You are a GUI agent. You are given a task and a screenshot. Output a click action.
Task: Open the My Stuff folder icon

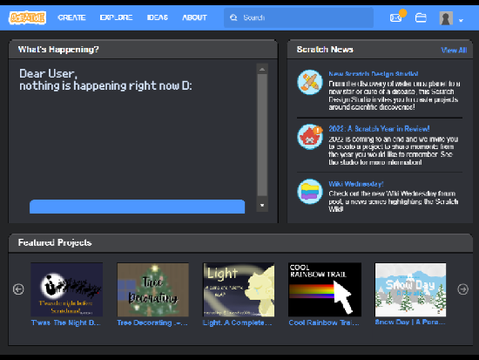421,17
